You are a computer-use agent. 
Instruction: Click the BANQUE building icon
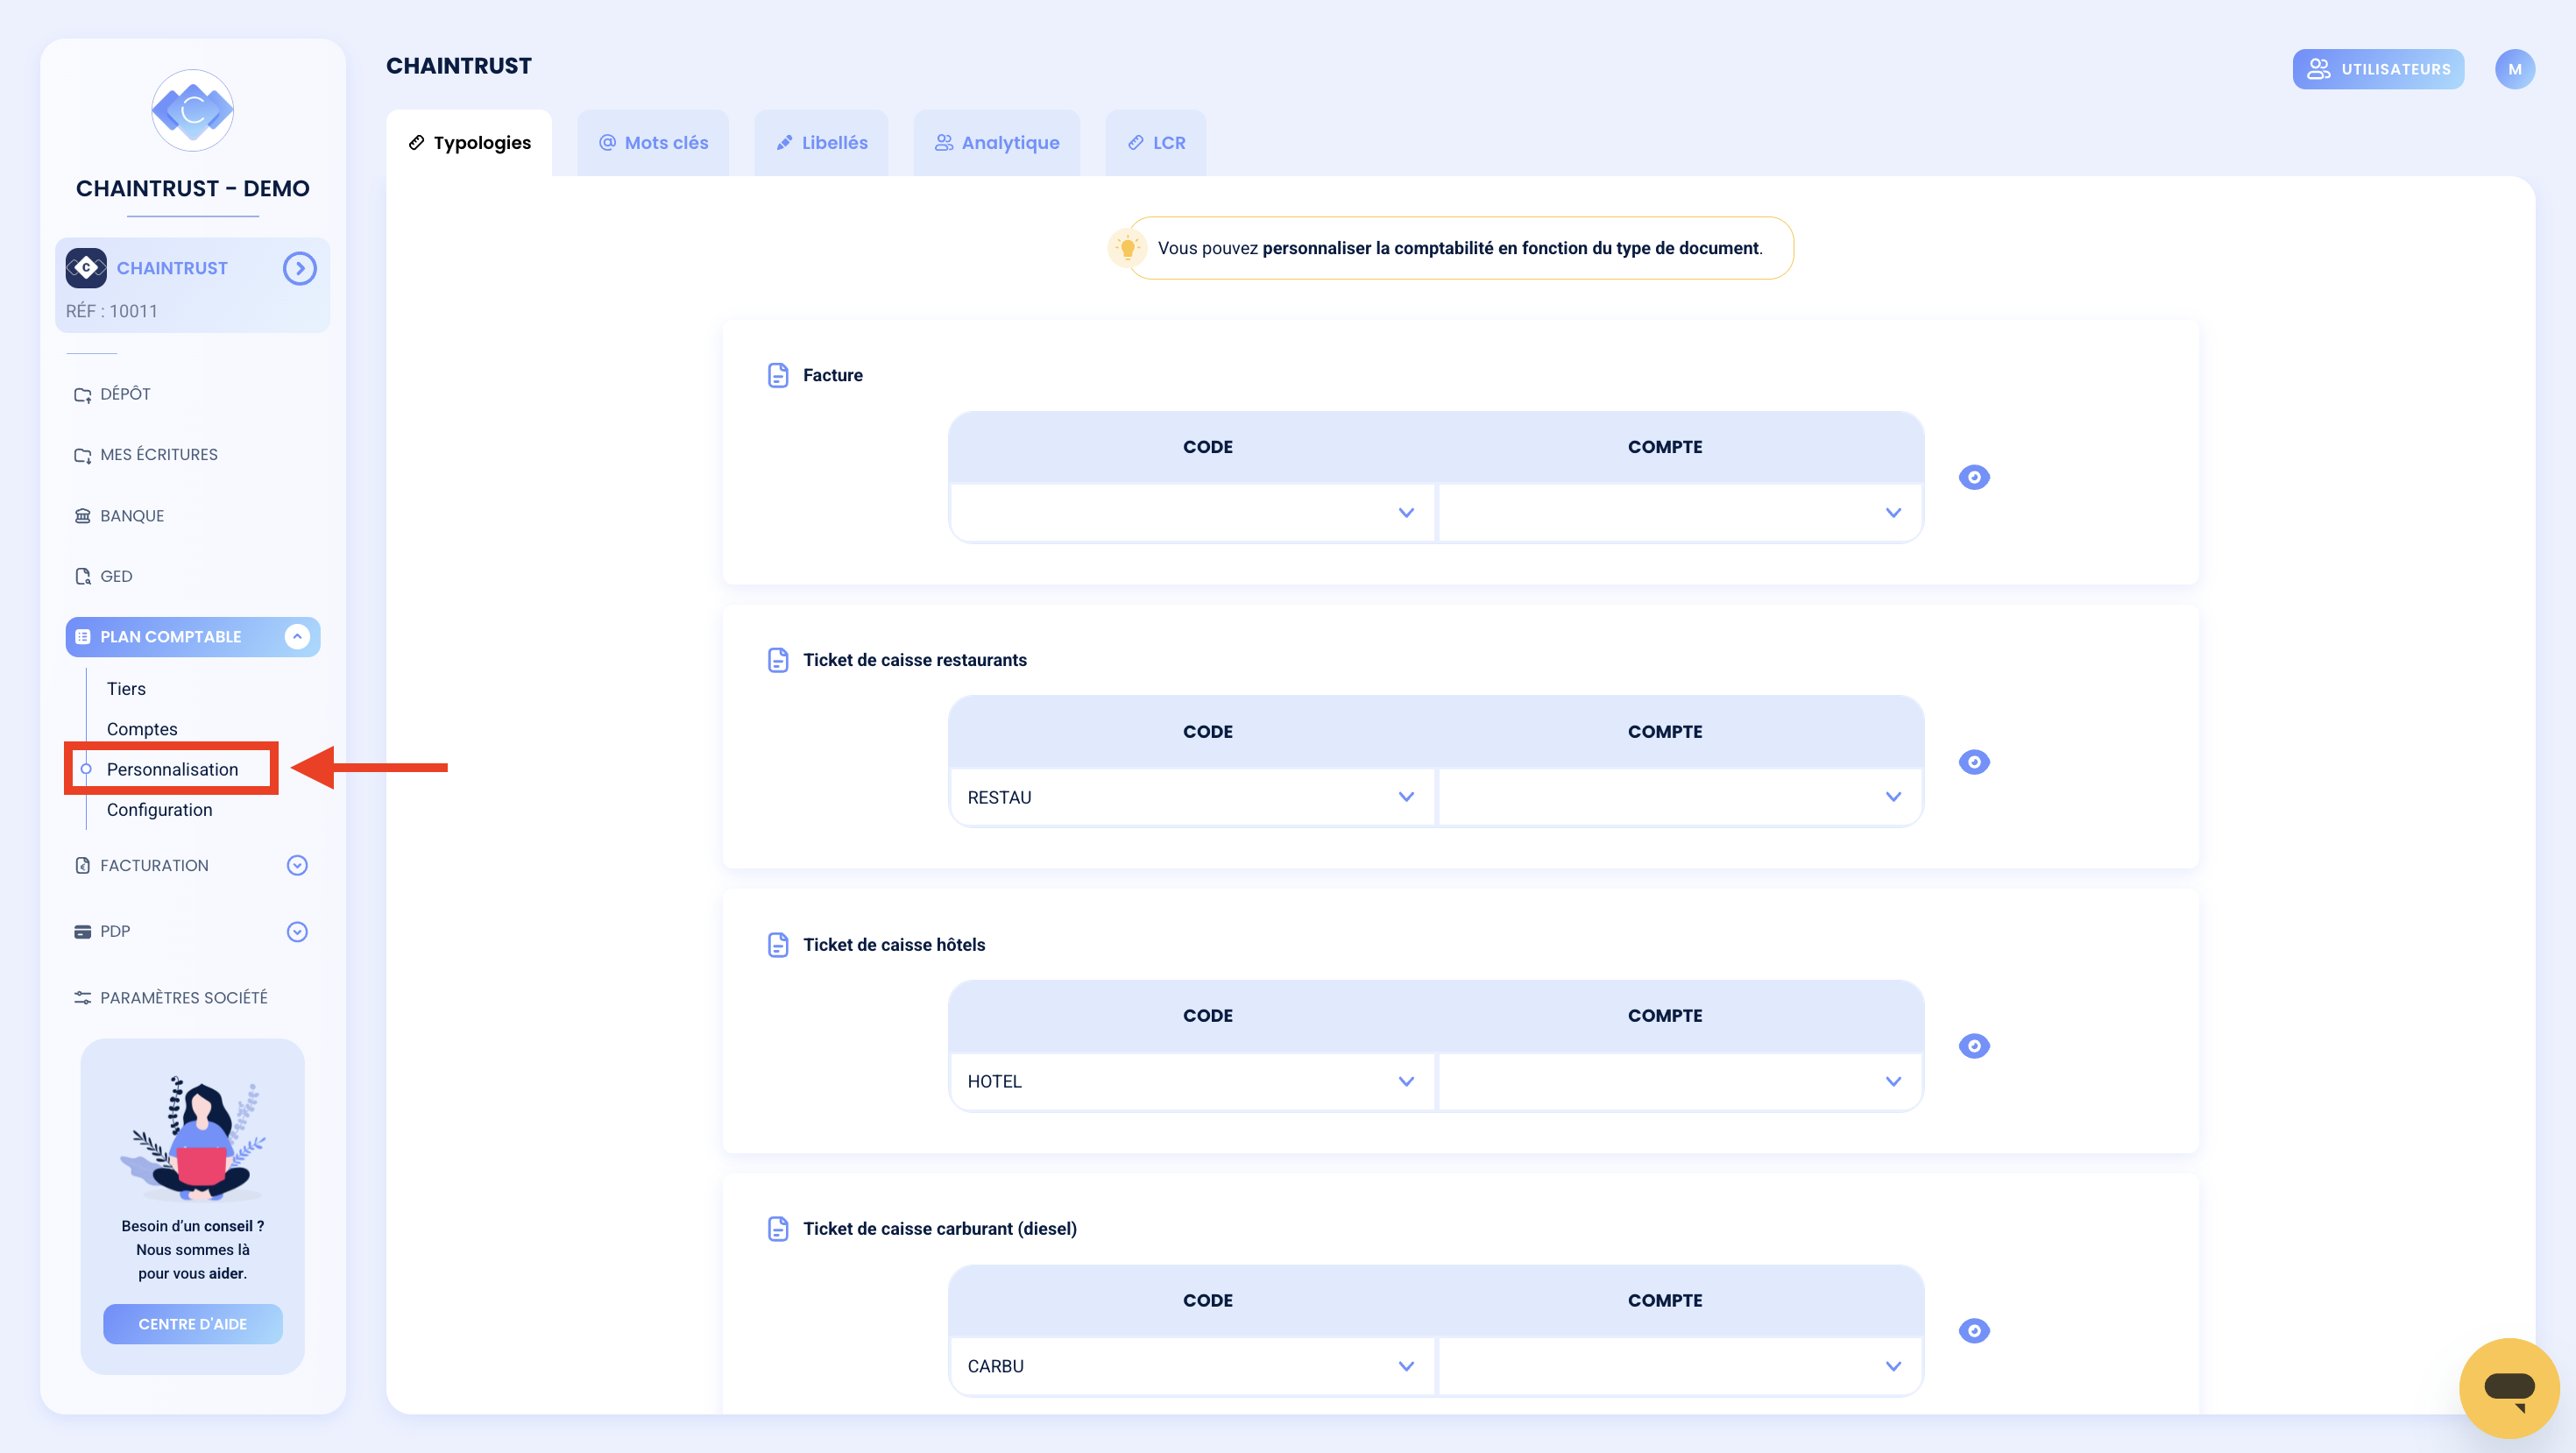(82, 516)
